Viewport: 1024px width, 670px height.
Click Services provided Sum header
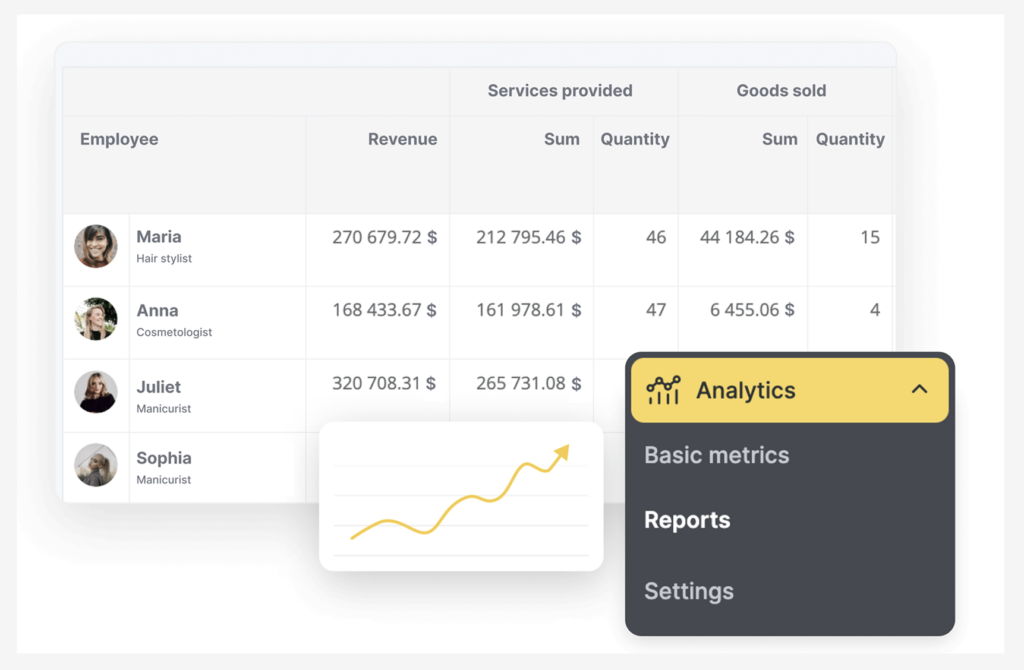pos(561,139)
